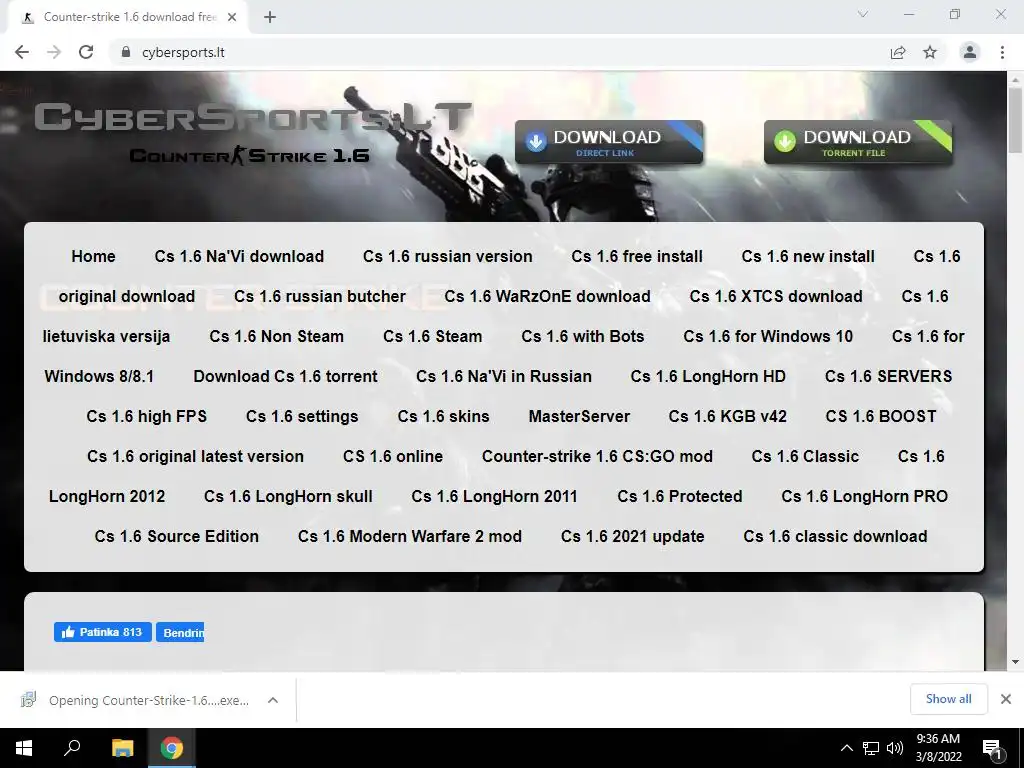
Task: Click the CyberSports.LT logo
Action: point(252,118)
